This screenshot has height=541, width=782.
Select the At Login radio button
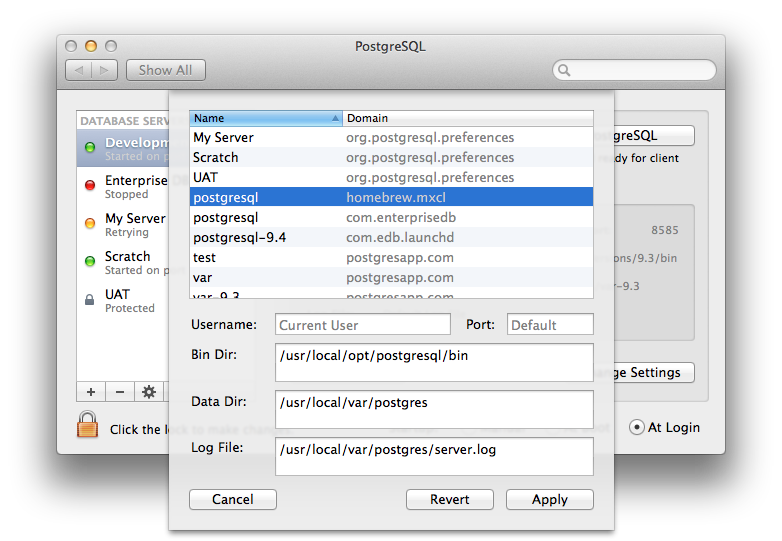pos(636,427)
